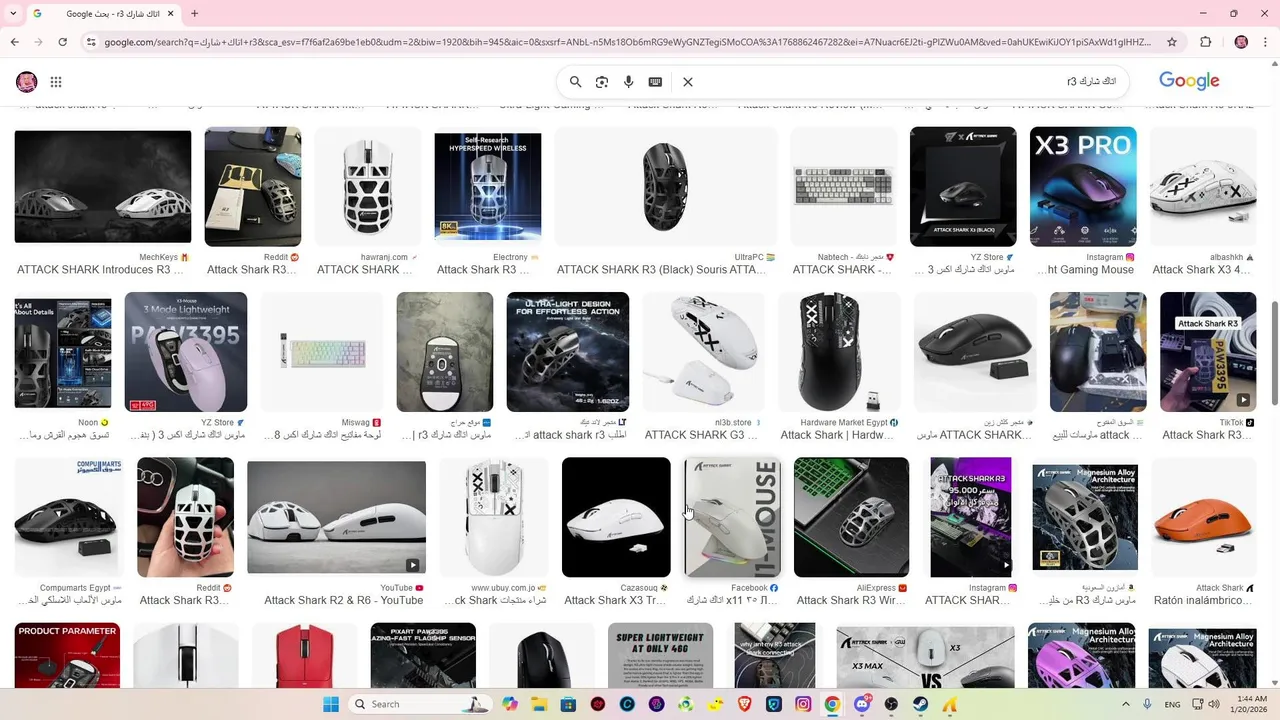Open the YZ Store PAW3395 purple mouse image

coord(185,352)
